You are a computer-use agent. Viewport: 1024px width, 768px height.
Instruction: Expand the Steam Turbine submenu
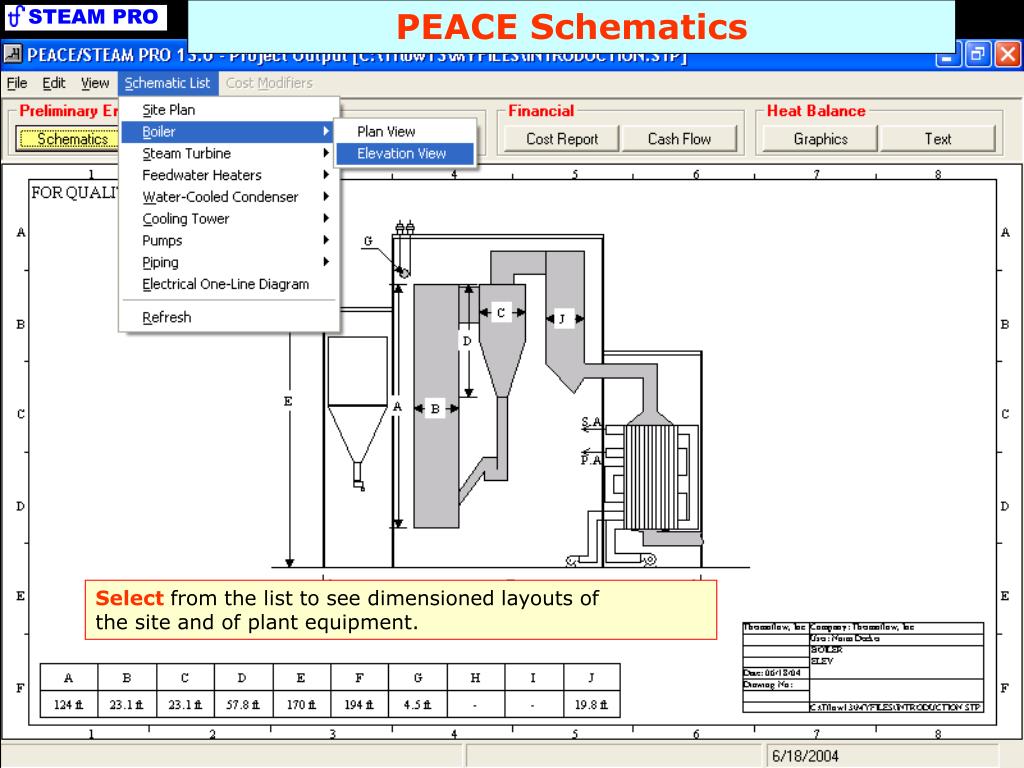(x=229, y=153)
